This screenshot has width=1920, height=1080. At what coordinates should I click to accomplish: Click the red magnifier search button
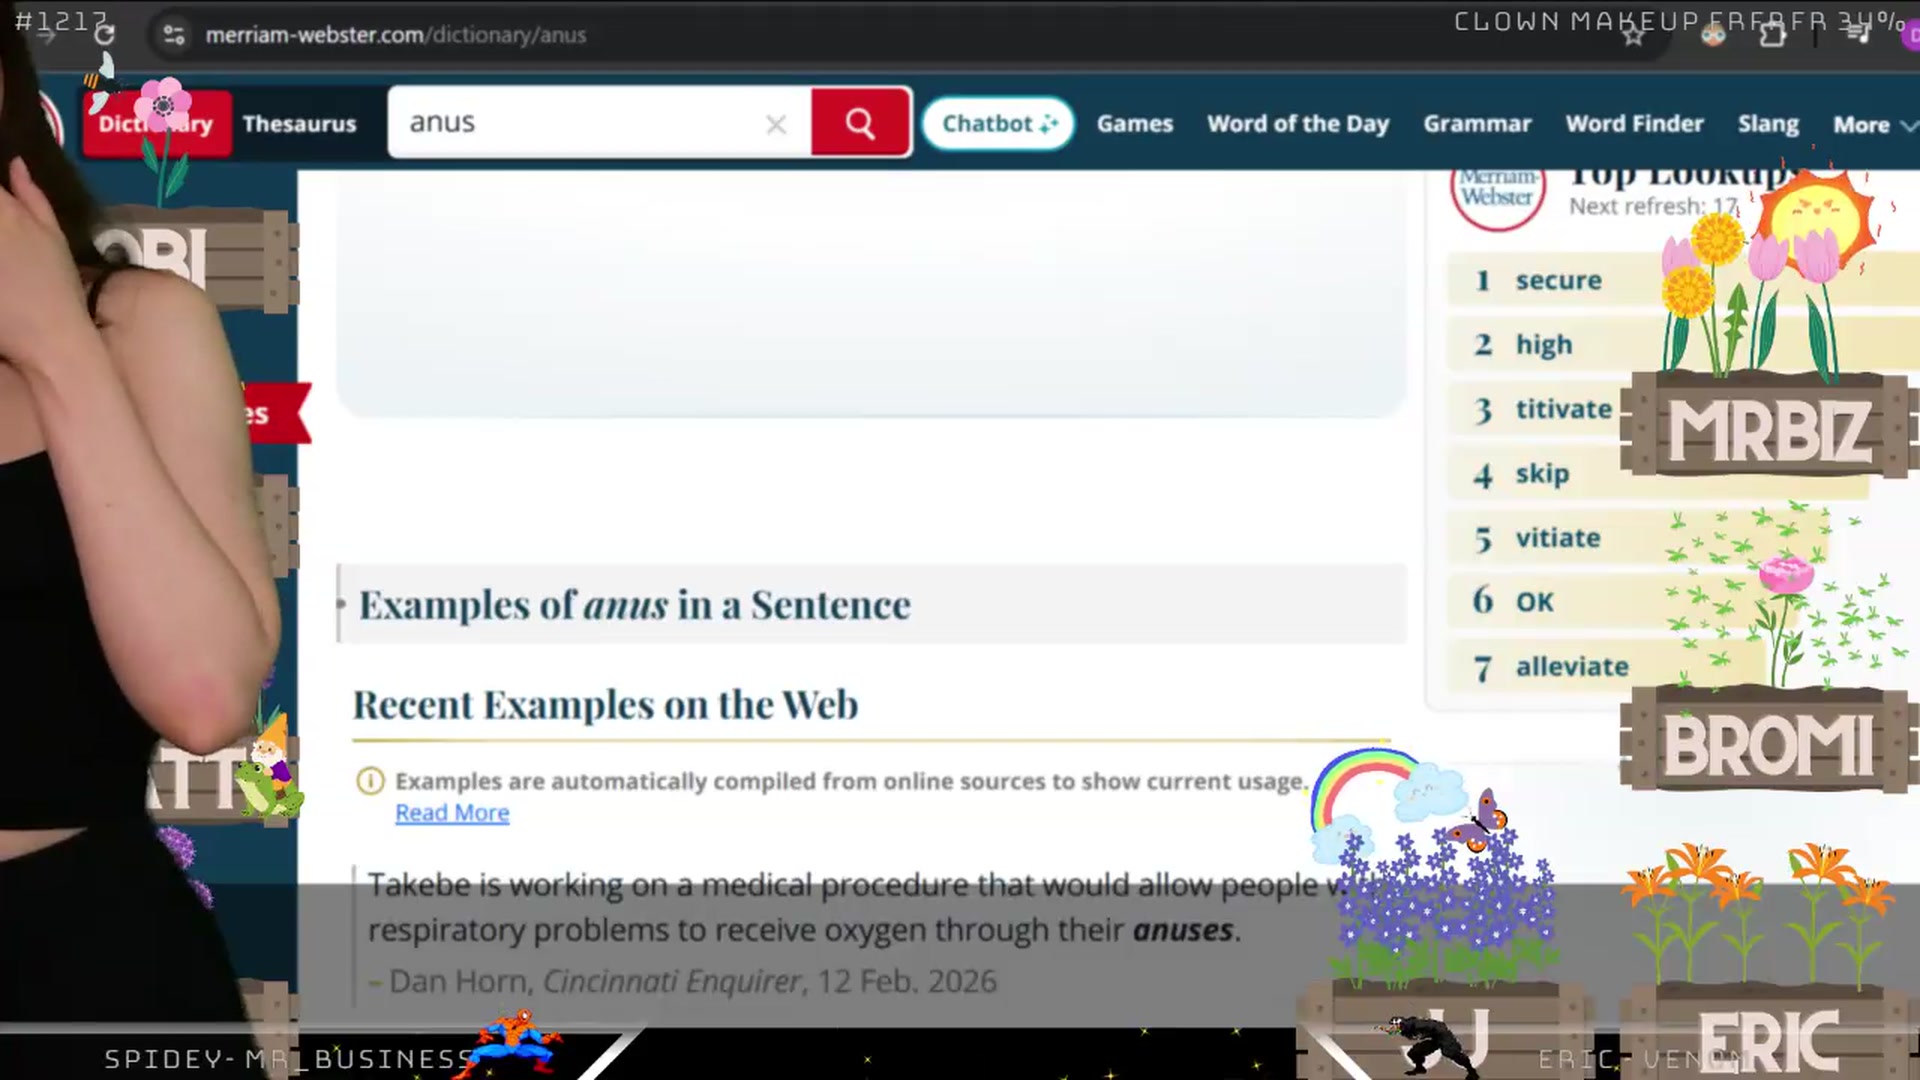pos(860,122)
